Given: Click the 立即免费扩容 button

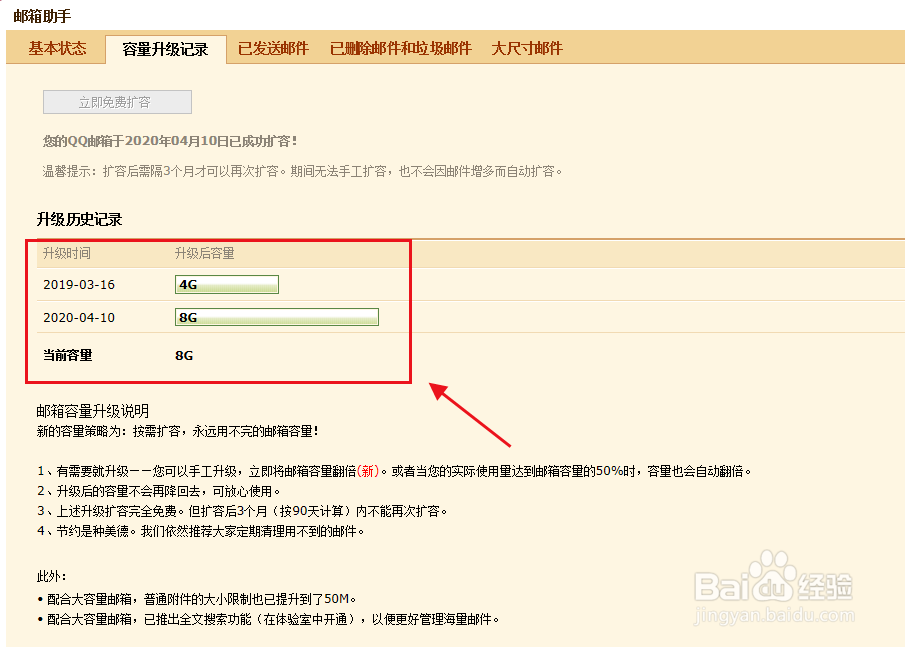Looking at the screenshot, I should (116, 101).
